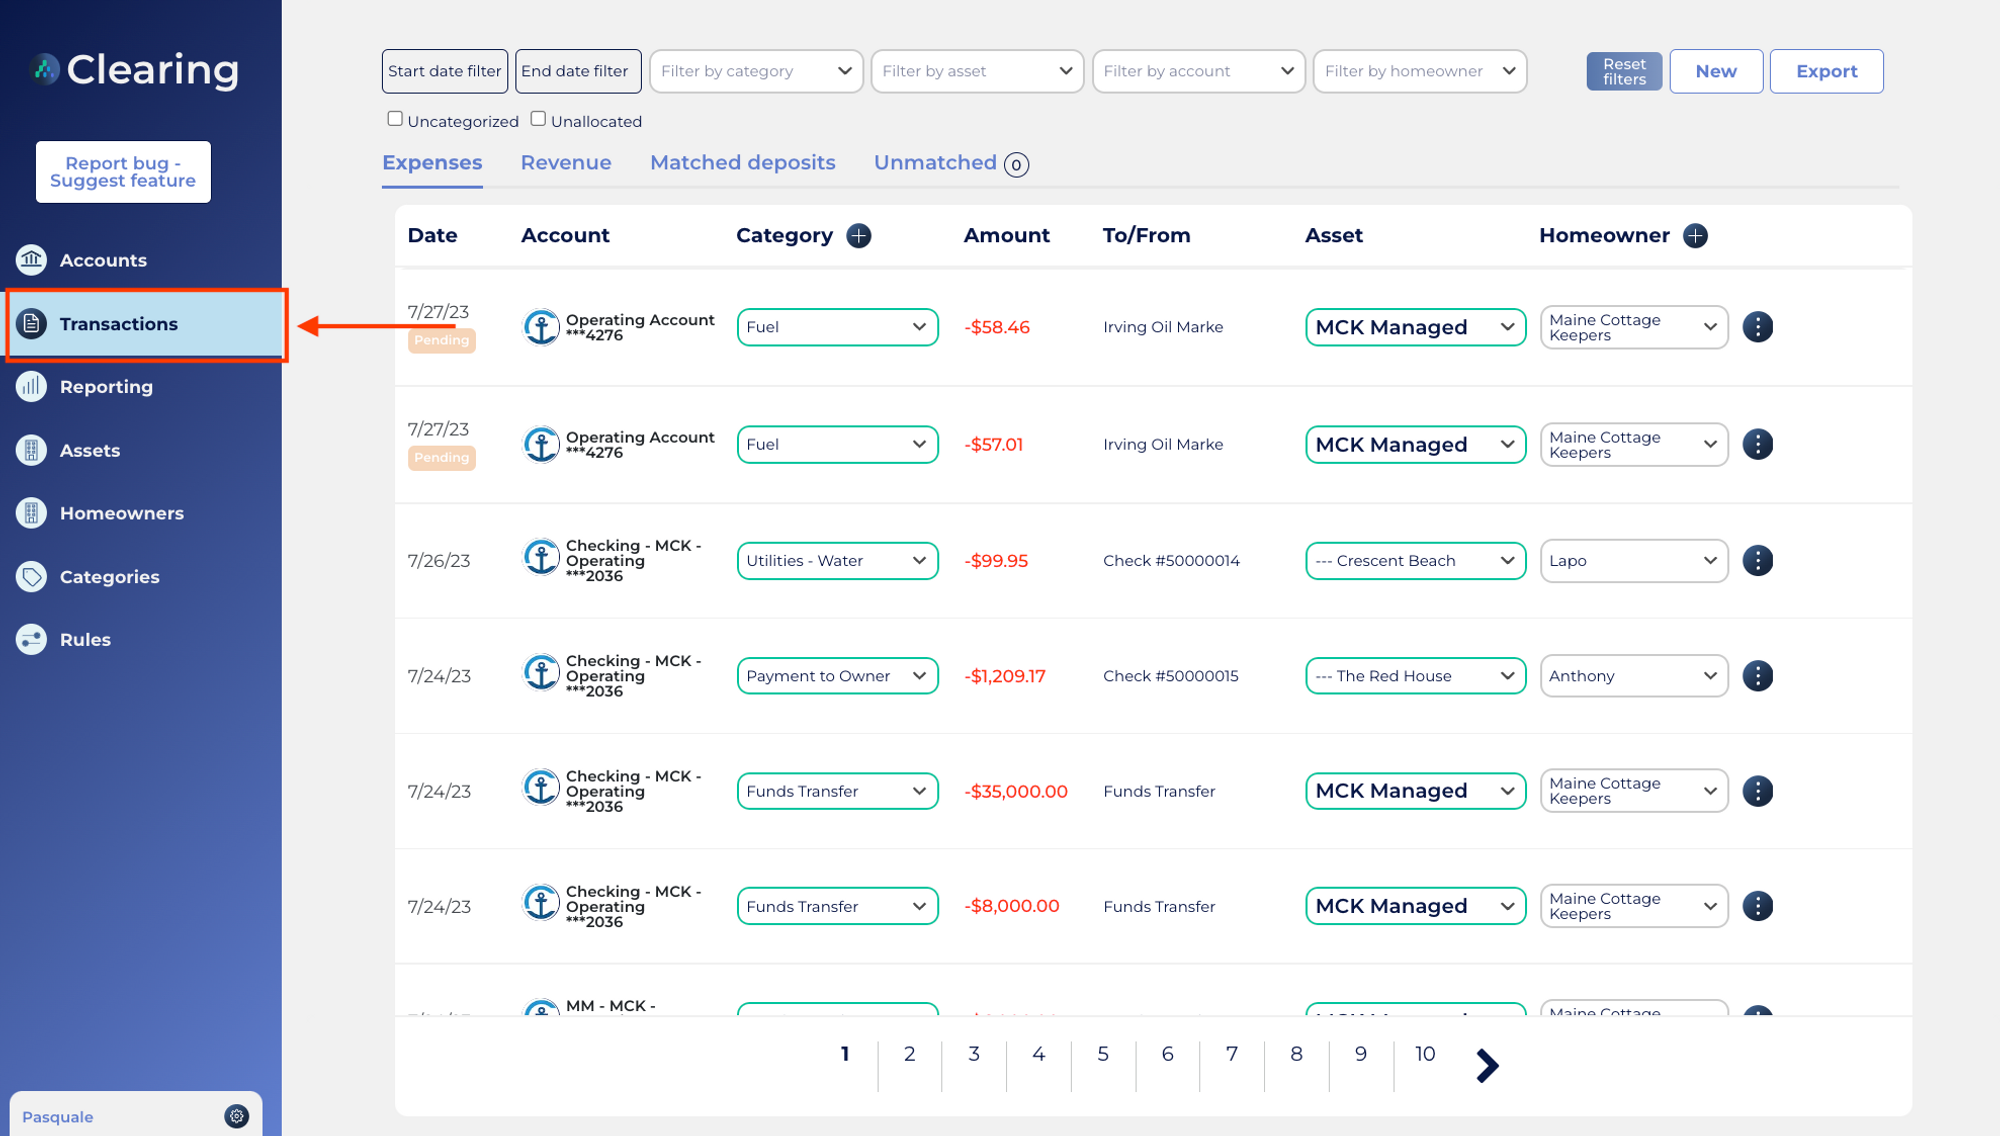Change the Utilities - Water category dropdown
Image resolution: width=2000 pixels, height=1136 pixels.
pyautogui.click(x=837, y=561)
